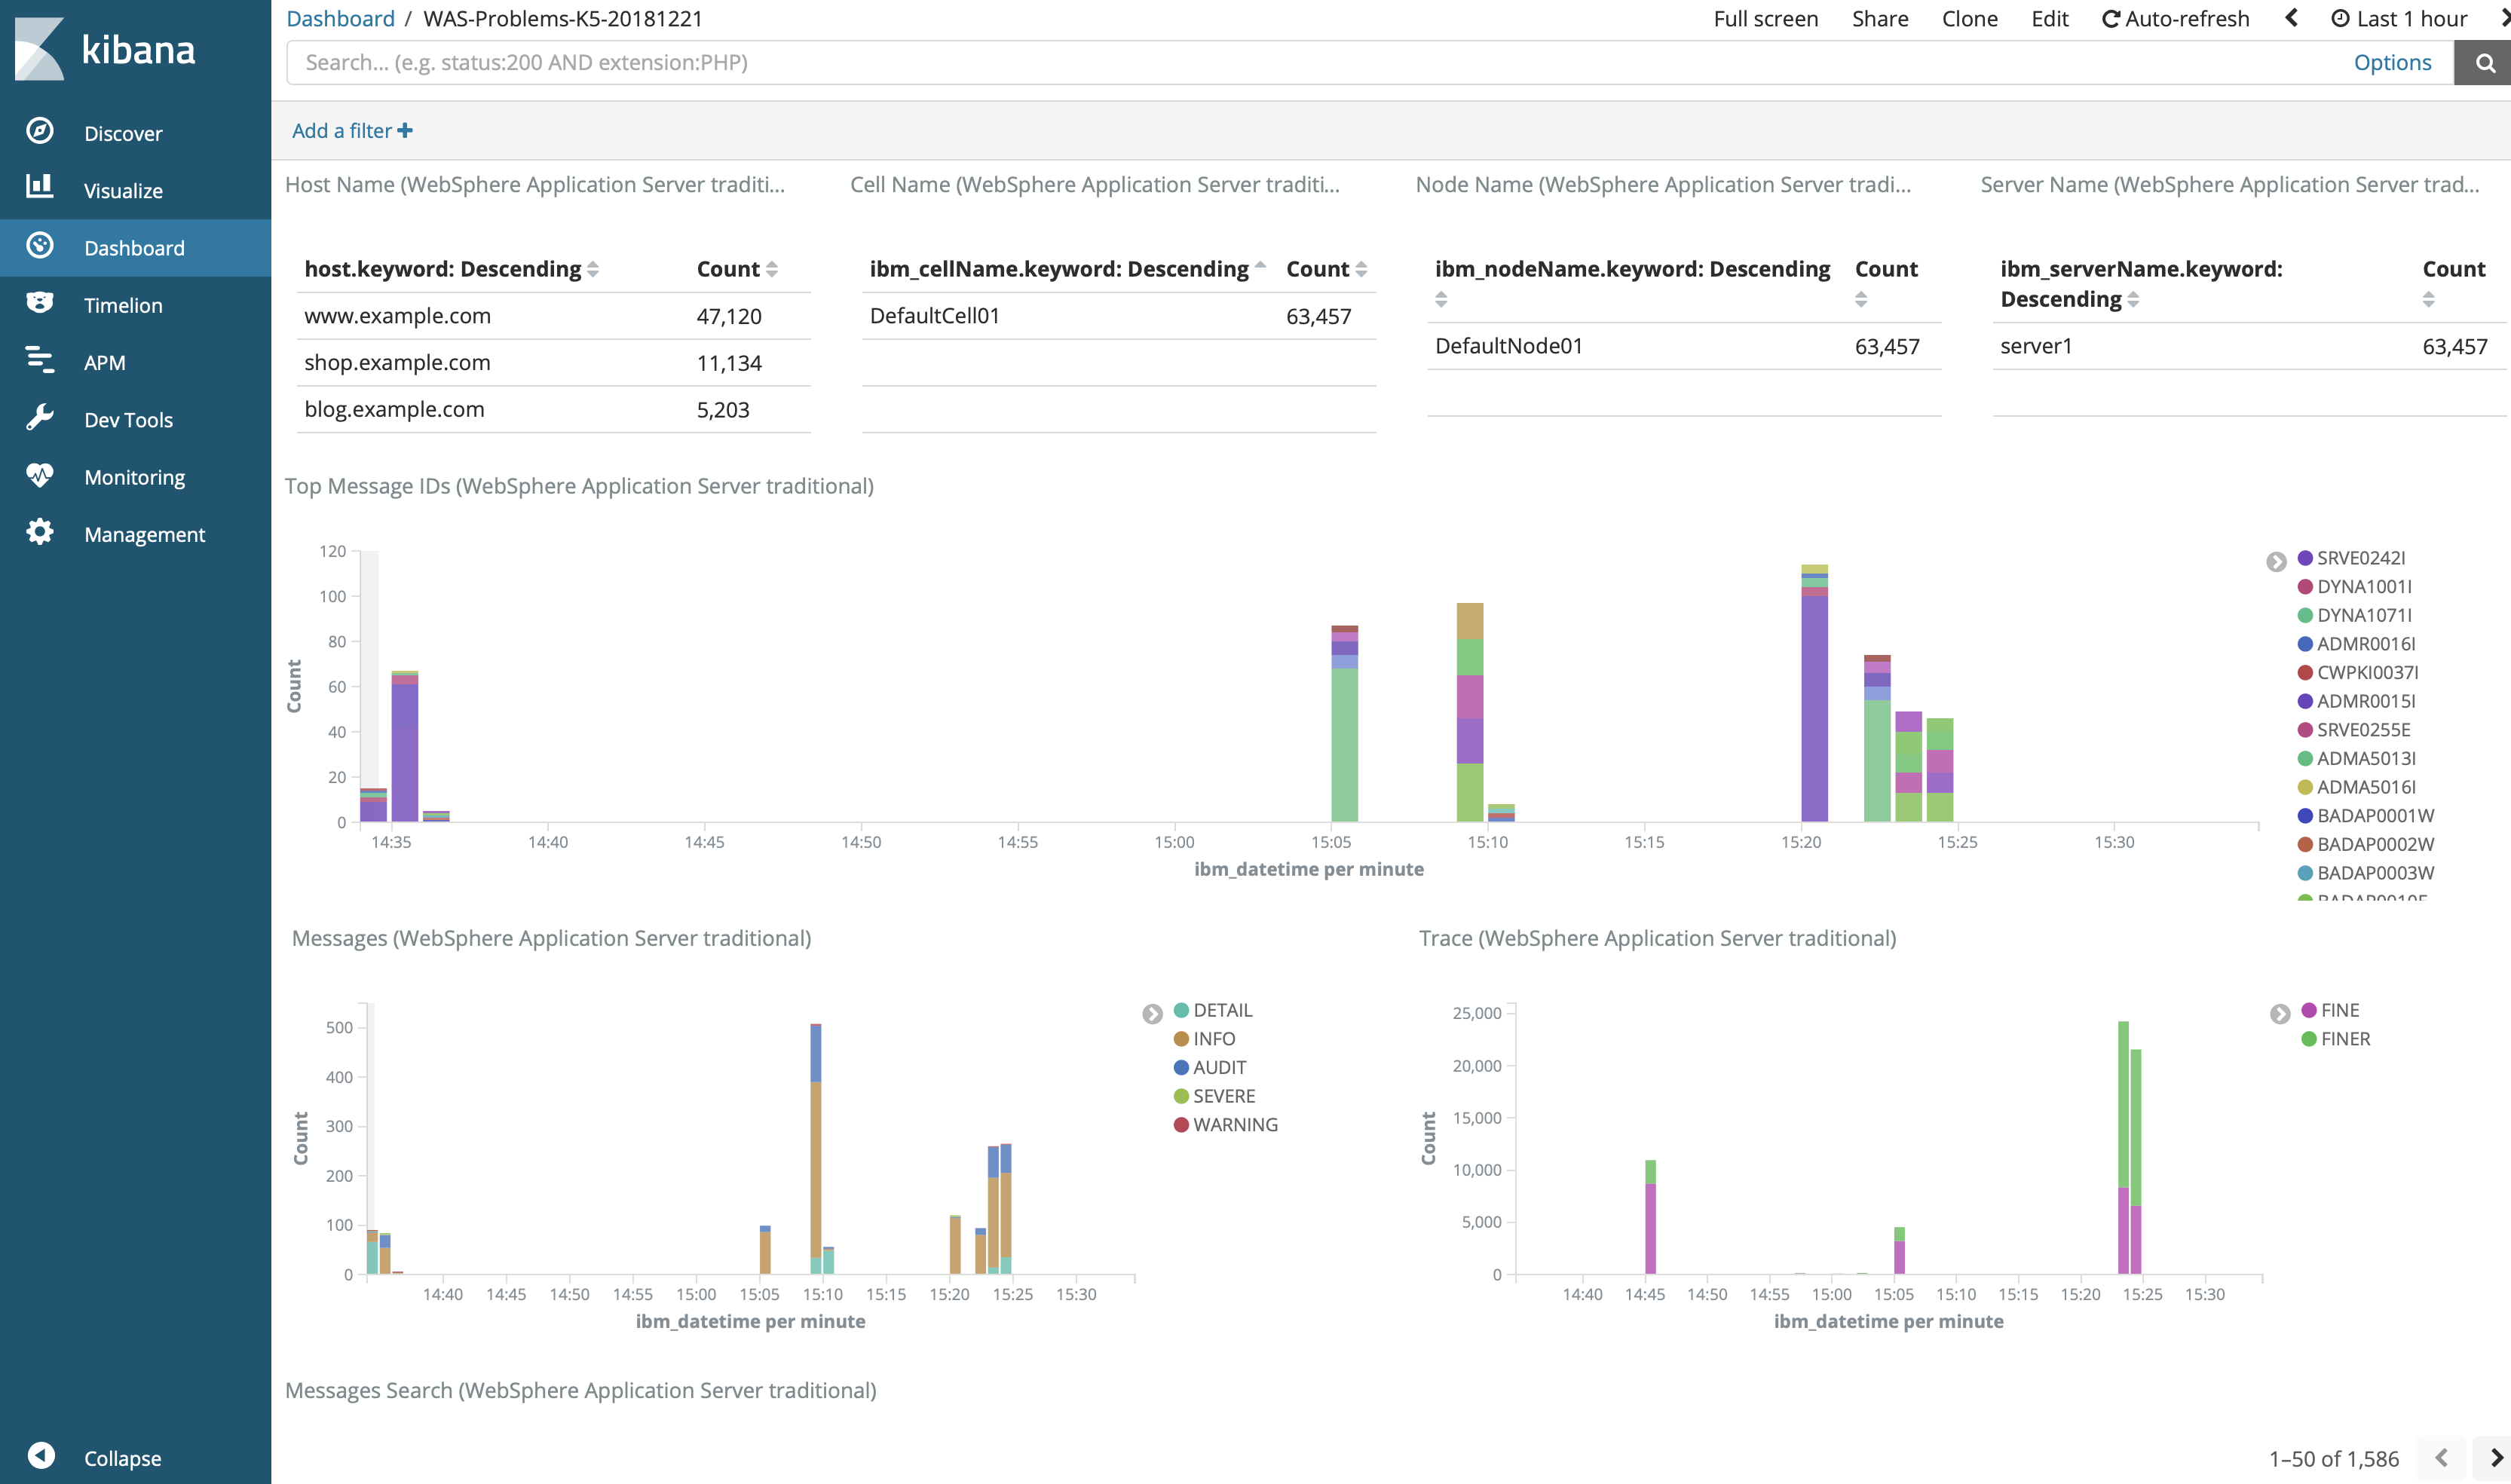Click the Add a filter link
The image size is (2511, 1484).
pyautogui.click(x=351, y=131)
